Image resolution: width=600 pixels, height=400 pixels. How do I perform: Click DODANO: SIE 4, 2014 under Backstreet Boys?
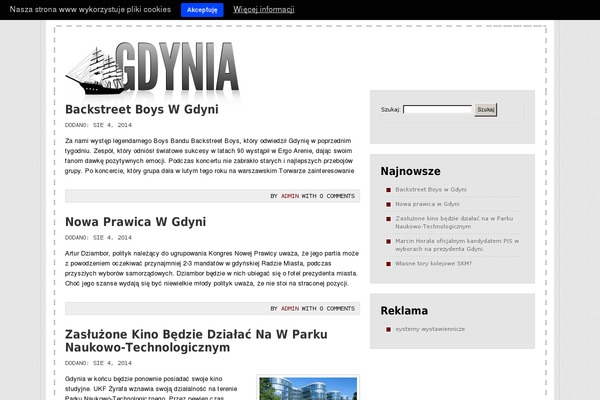[98, 125]
